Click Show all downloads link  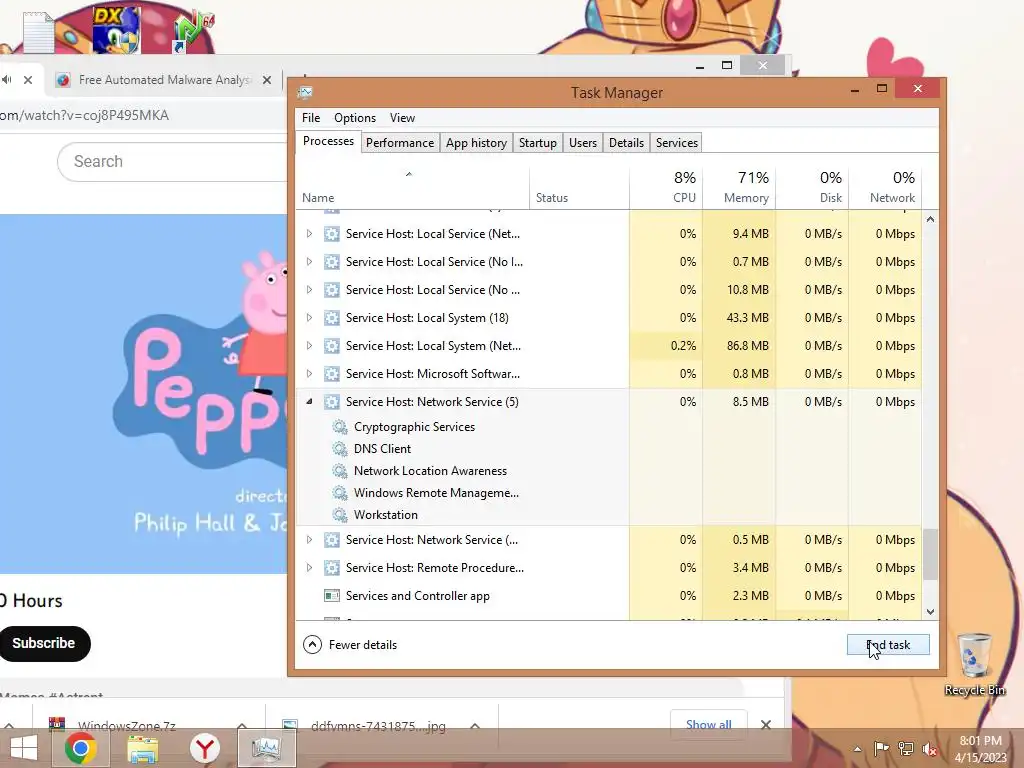click(x=709, y=724)
